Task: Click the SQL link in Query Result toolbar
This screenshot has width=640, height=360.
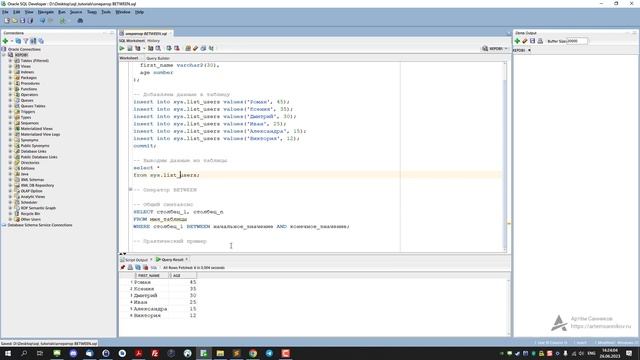Action: [153, 268]
